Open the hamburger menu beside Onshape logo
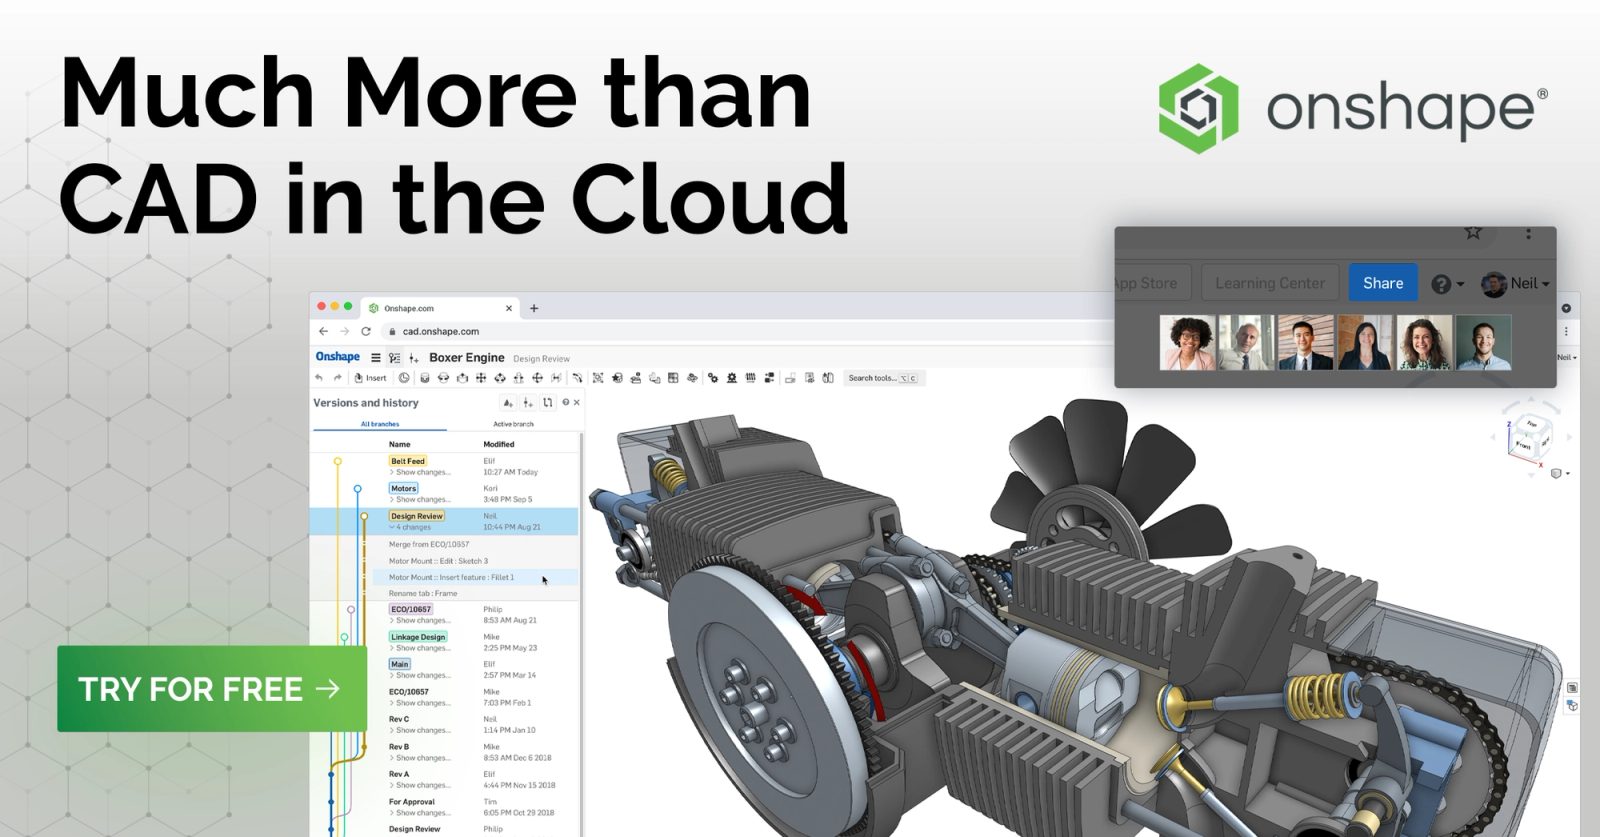 376,358
